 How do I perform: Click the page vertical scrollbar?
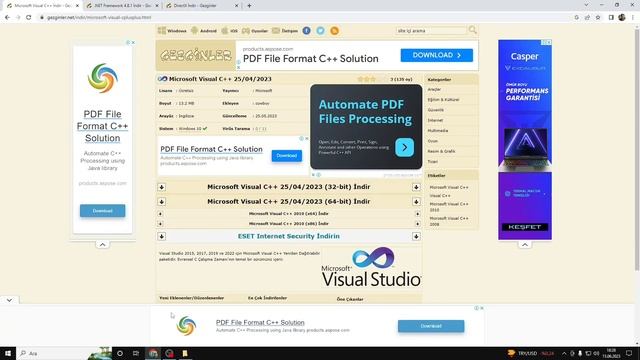pyautogui.click(x=637, y=149)
